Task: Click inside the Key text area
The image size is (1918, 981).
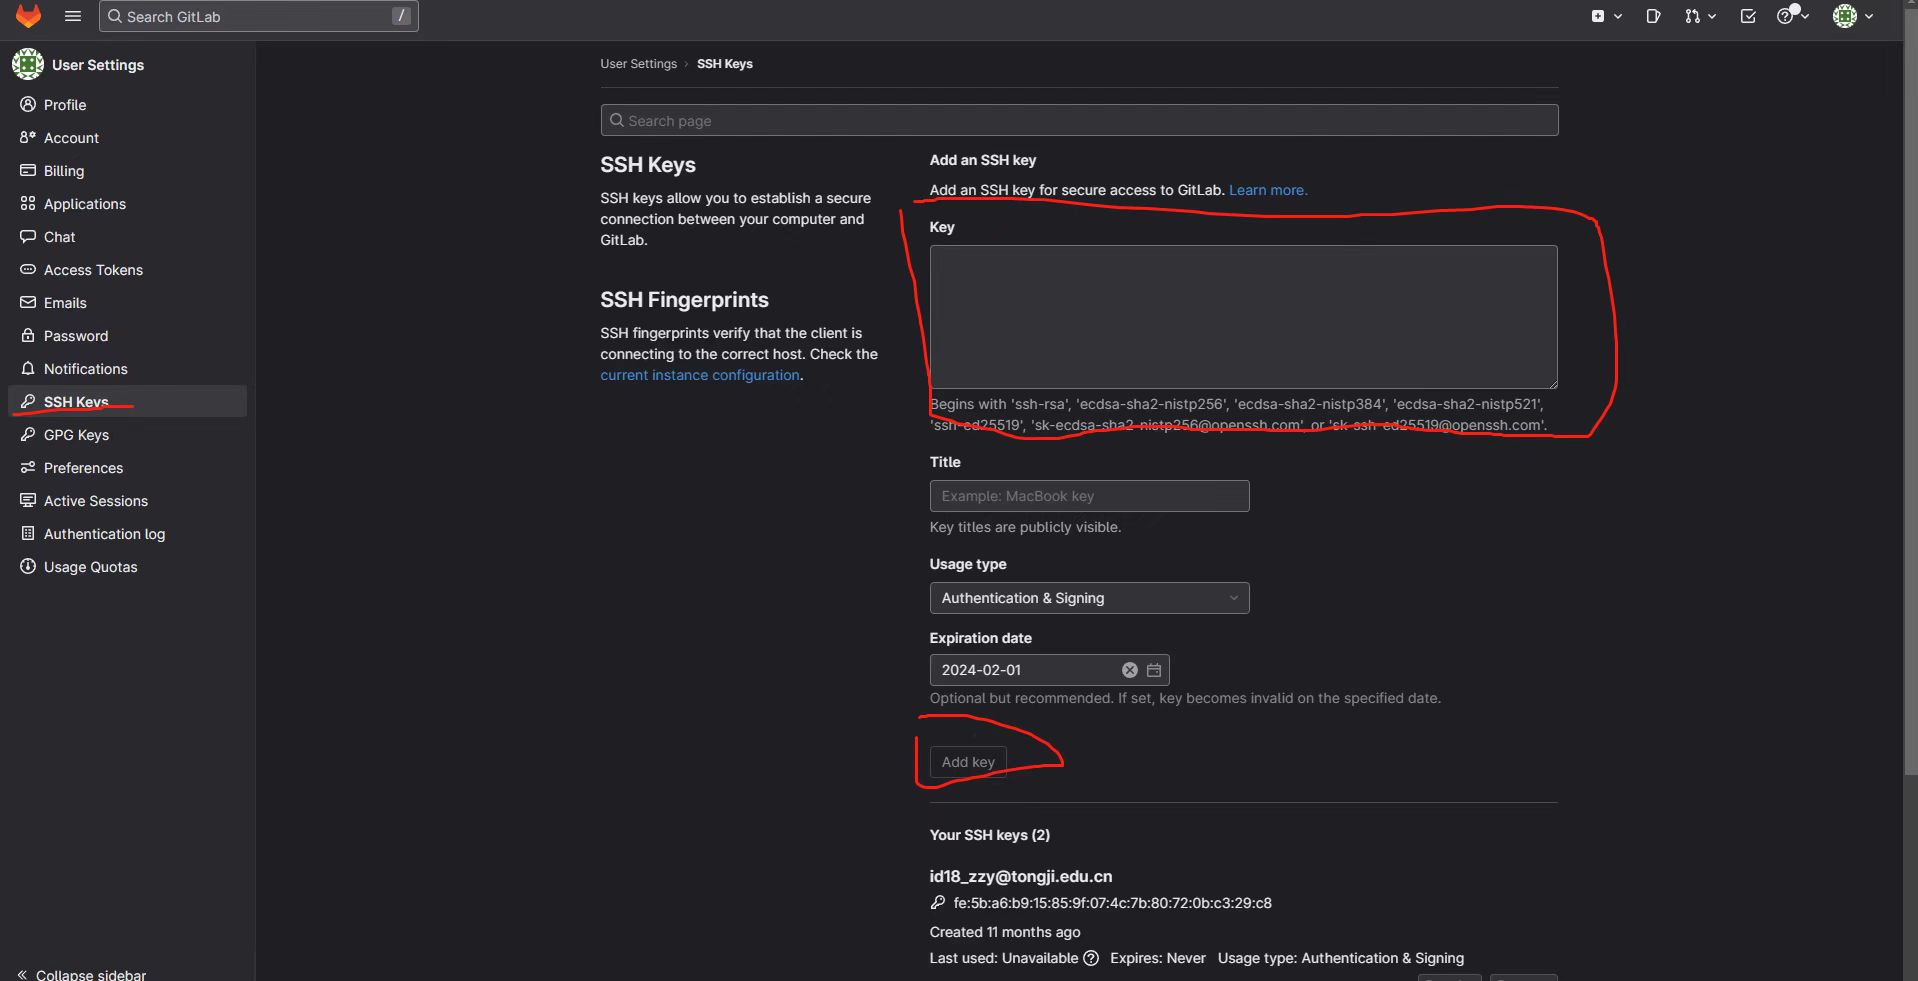Action: click(1243, 317)
